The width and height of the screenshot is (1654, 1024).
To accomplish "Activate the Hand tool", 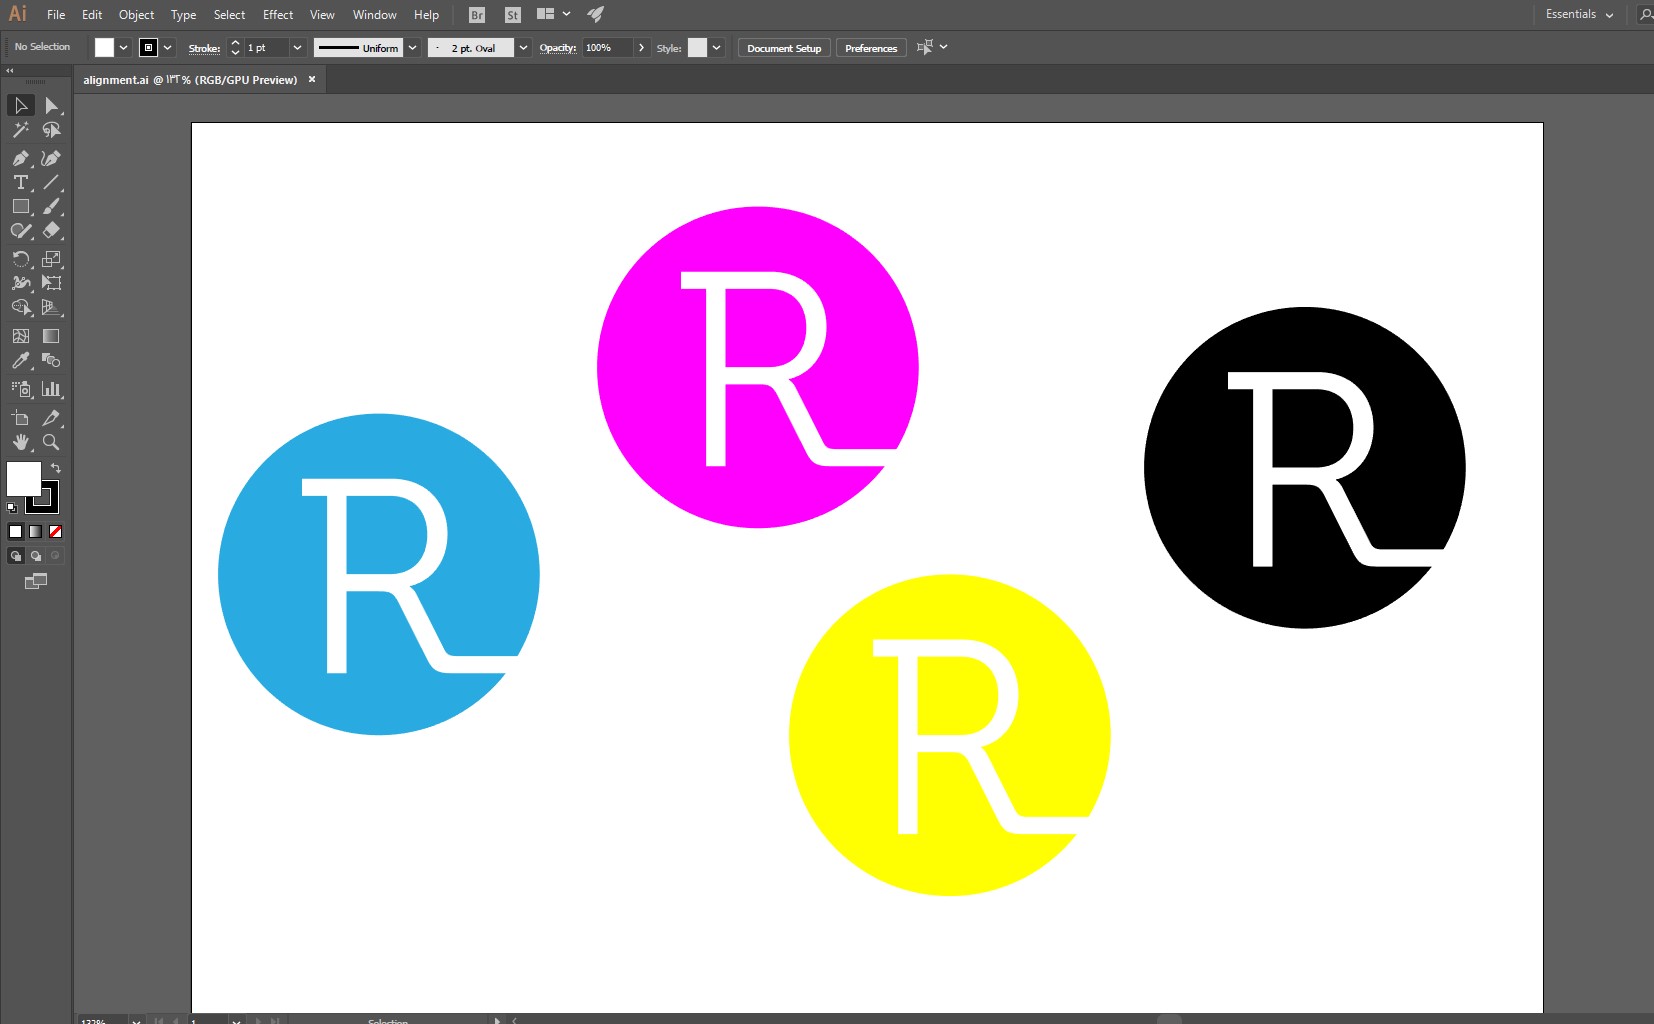I will [21, 442].
